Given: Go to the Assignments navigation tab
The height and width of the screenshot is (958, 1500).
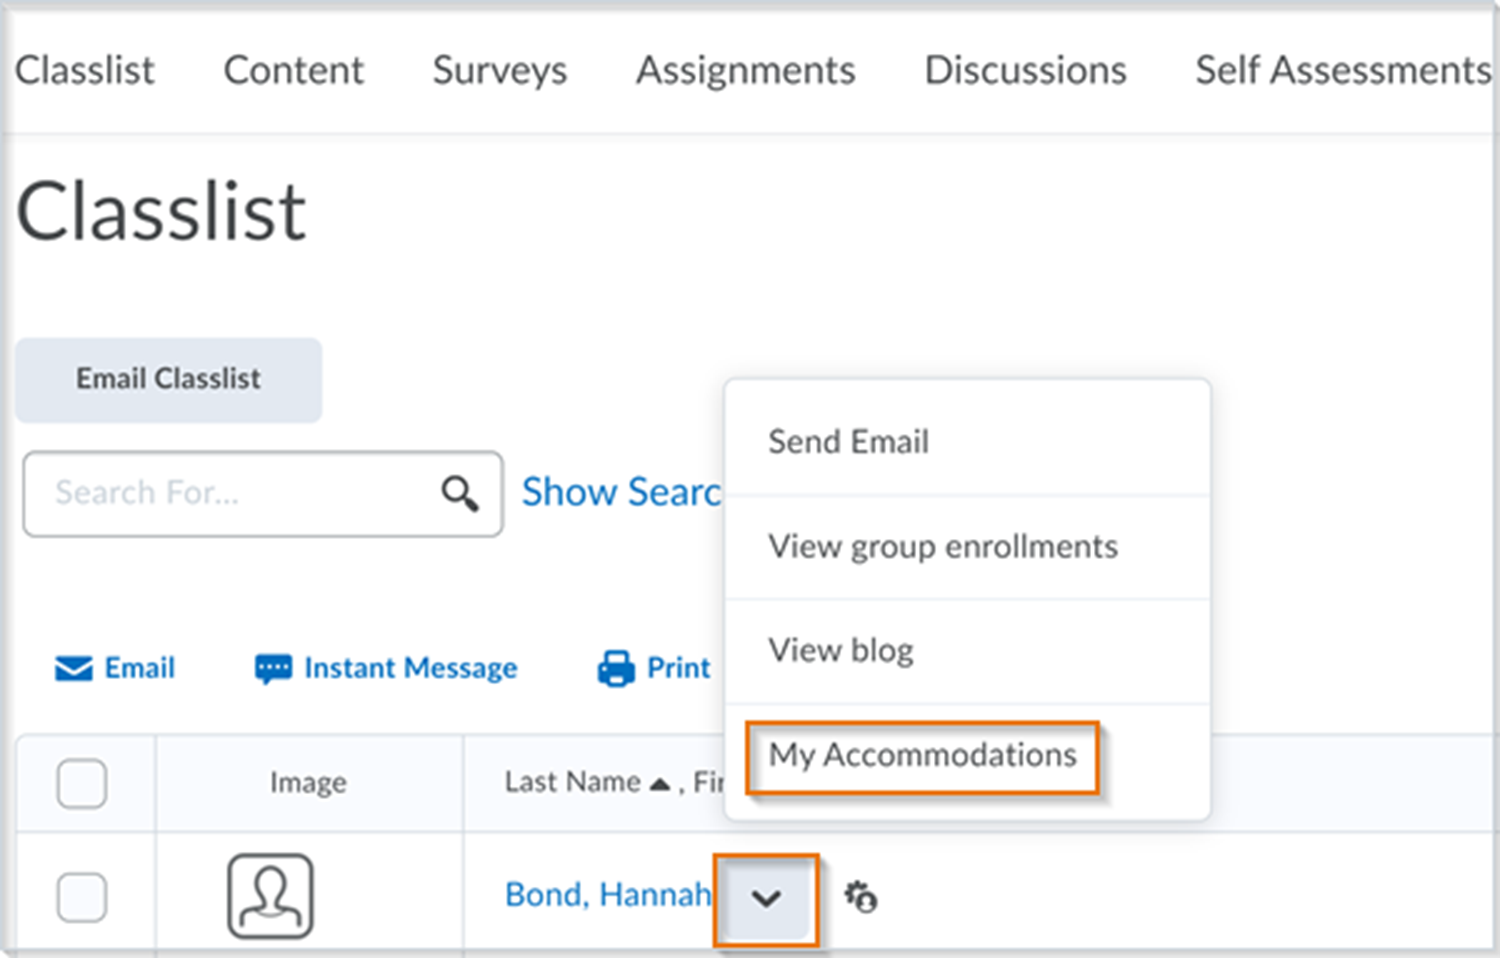Looking at the screenshot, I should click(745, 71).
